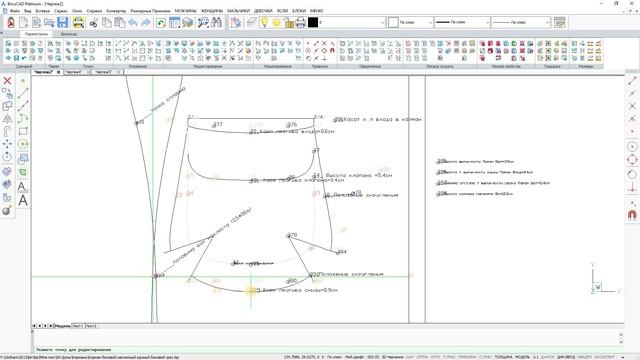Click the printer icon next to the padlock
Screen dimensions: 640x360
click(300, 22)
